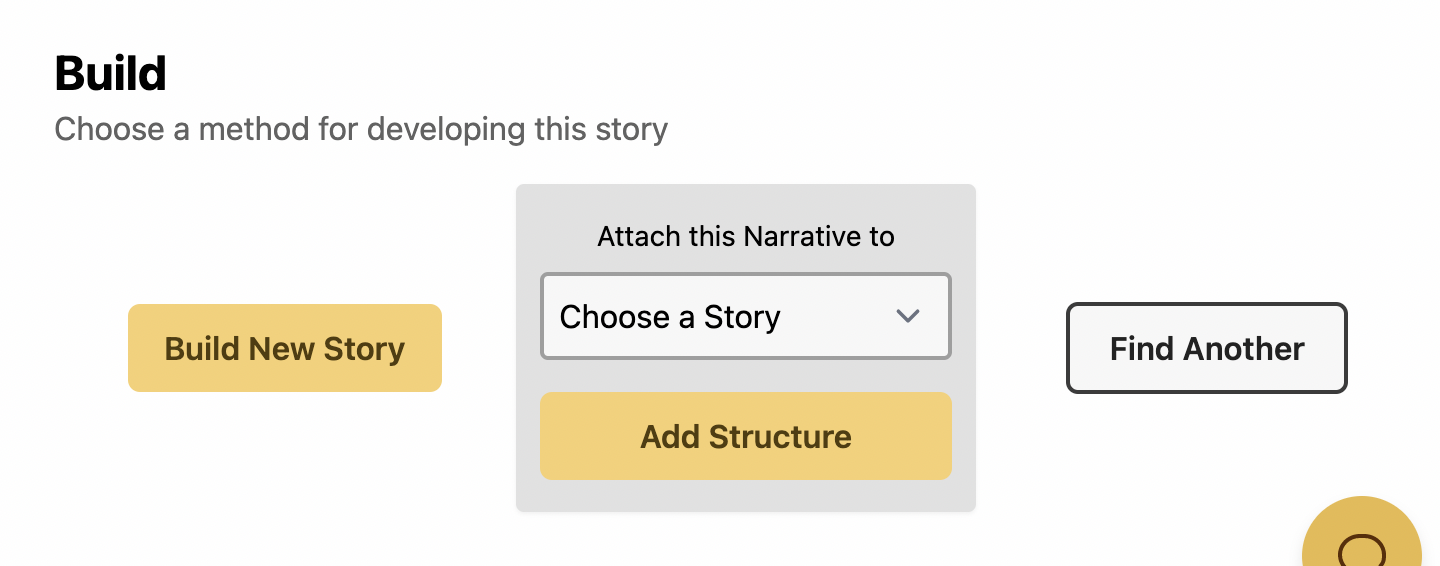This screenshot has height=566, width=1440.
Task: Expand the Choose a Story dropdown
Action: [746, 316]
